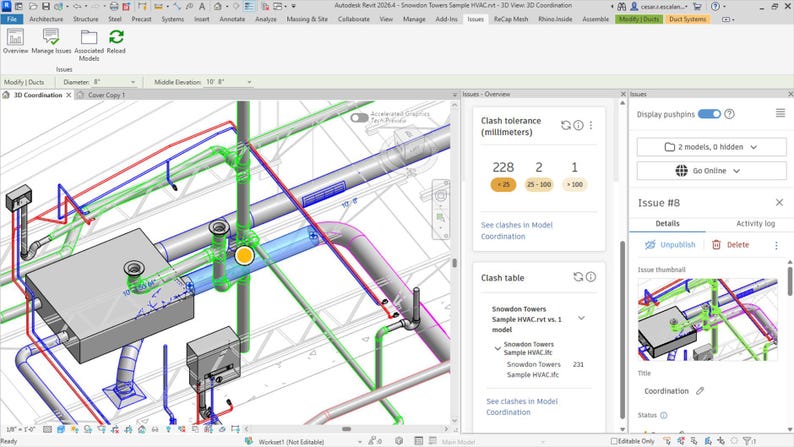Viewport: 794px width, 447px height.
Task: Open Clash tolerance more options menu
Action: (590, 125)
